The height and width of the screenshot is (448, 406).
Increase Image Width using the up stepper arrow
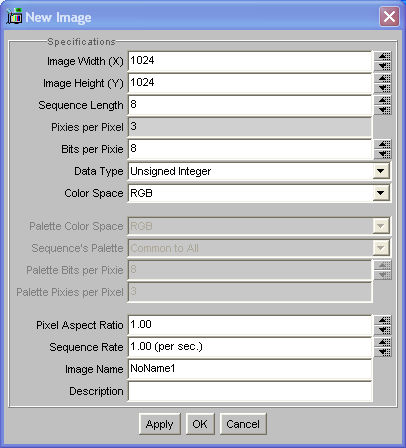click(382, 56)
